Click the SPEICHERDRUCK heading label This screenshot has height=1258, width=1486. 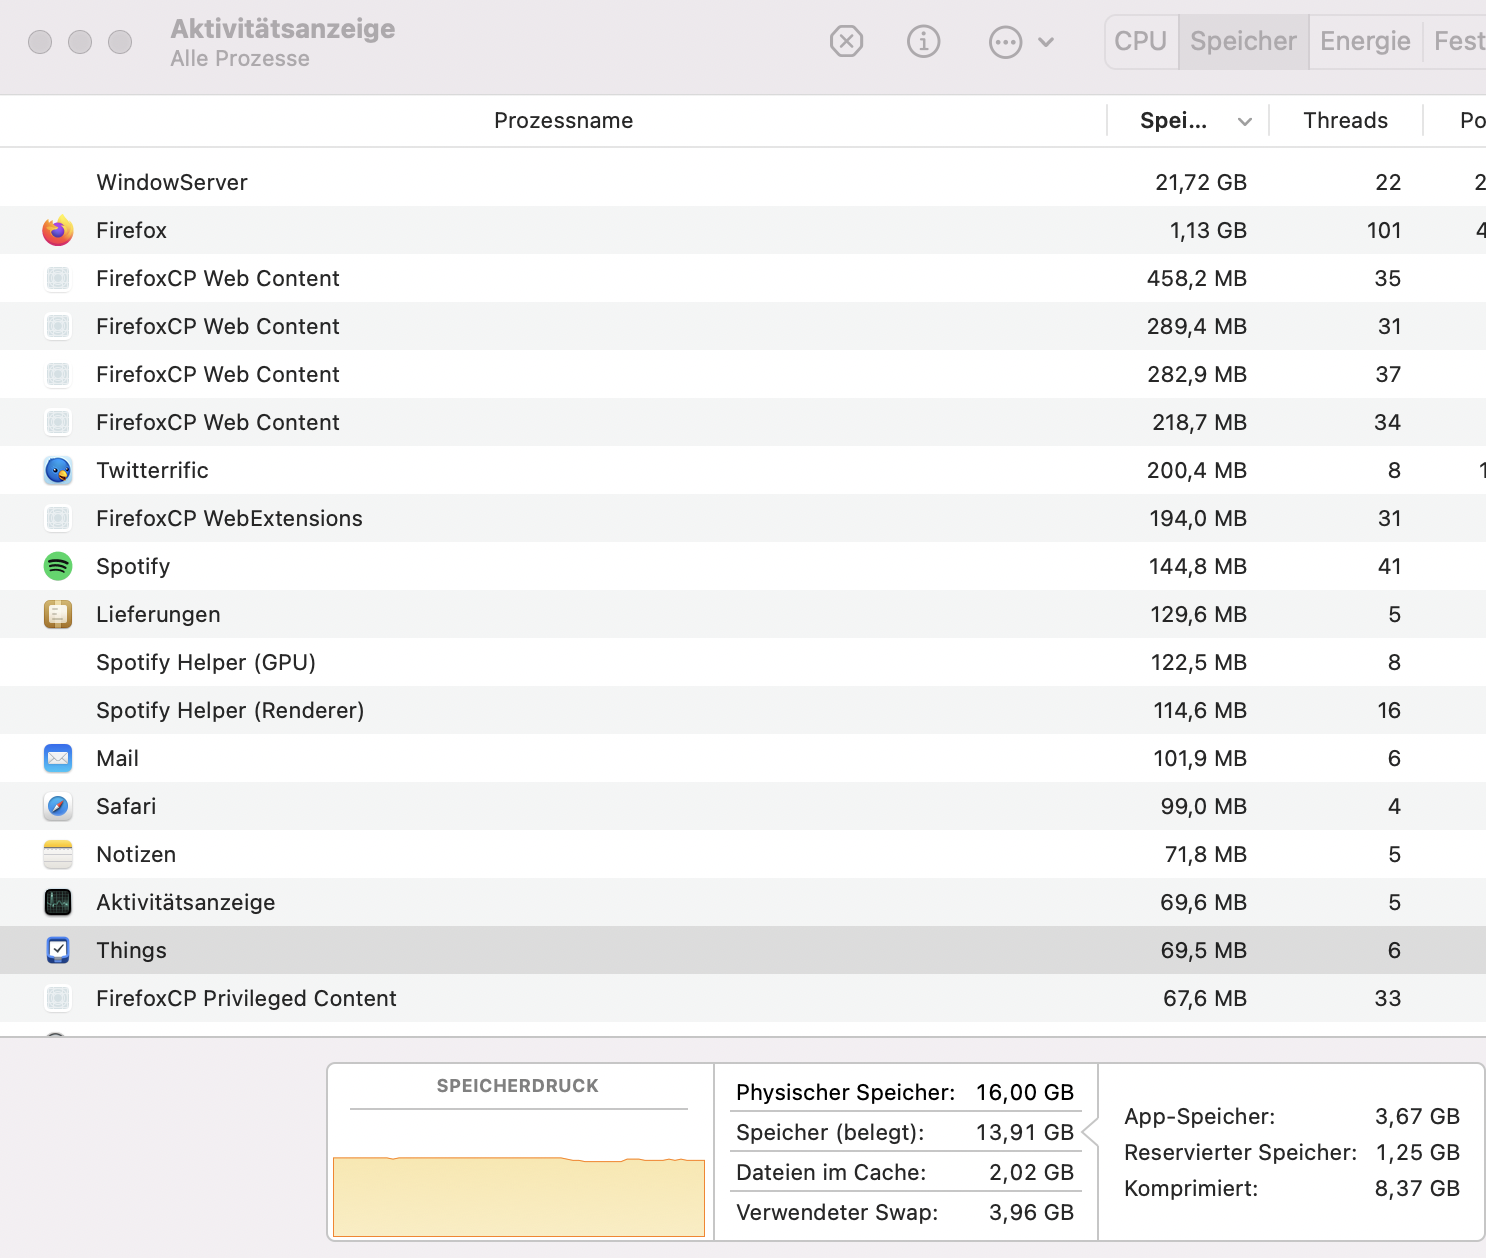(517, 1086)
